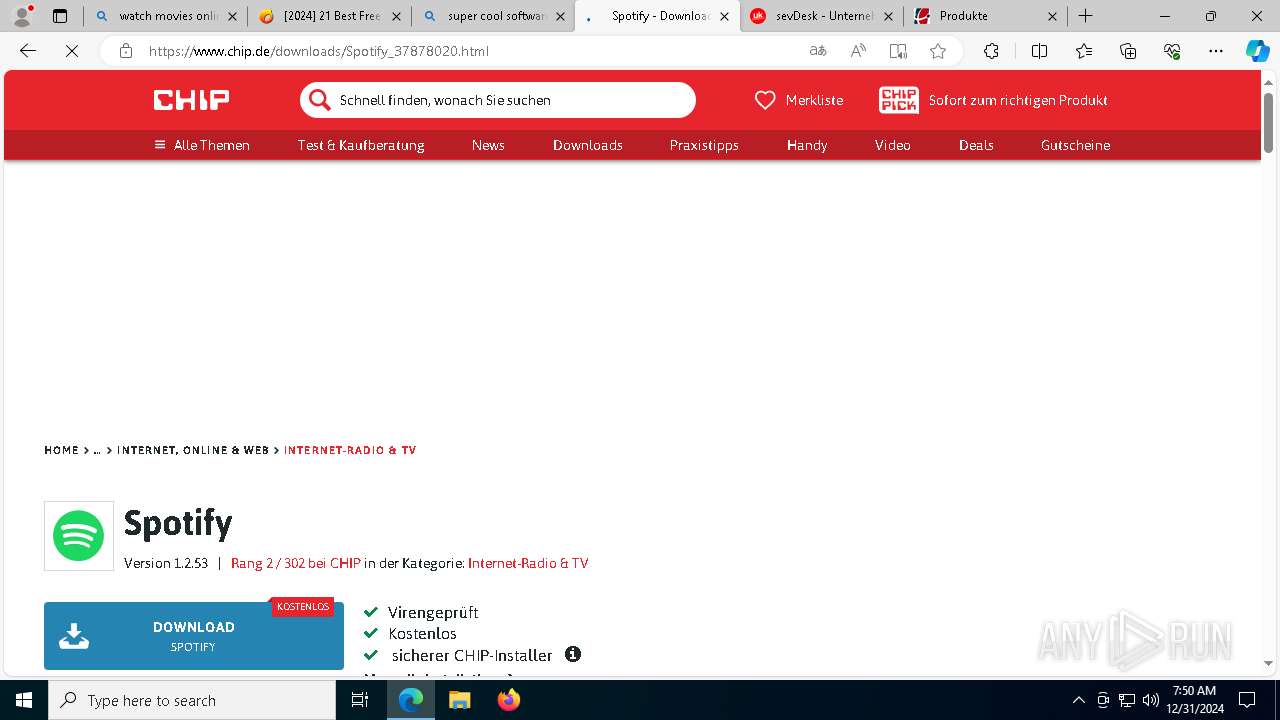The image size is (1280, 720).
Task: Open the Gutscheine section
Action: tap(1075, 145)
